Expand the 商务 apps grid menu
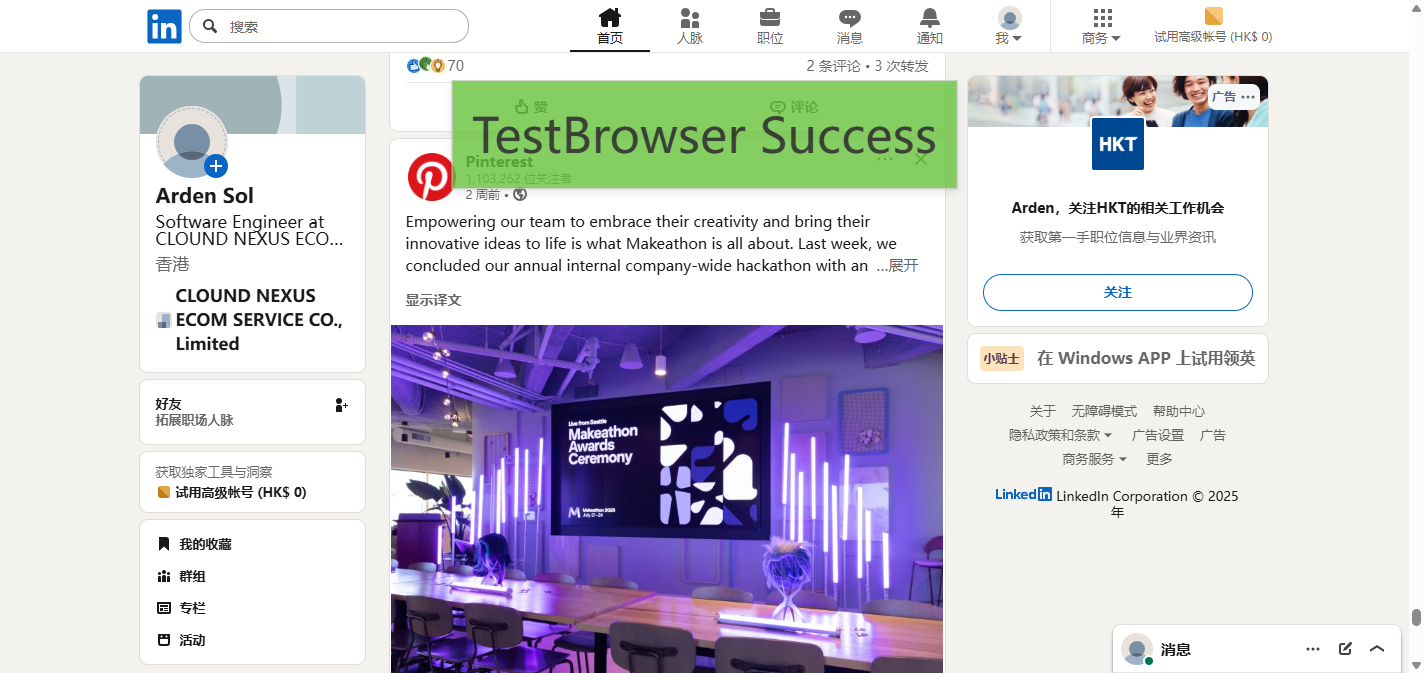The height and width of the screenshot is (673, 1424). (x=1101, y=26)
